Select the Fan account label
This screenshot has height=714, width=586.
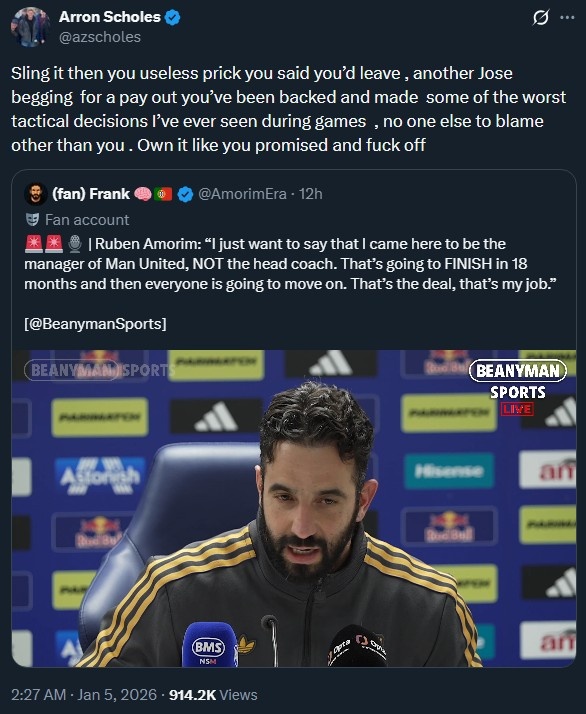(x=87, y=220)
